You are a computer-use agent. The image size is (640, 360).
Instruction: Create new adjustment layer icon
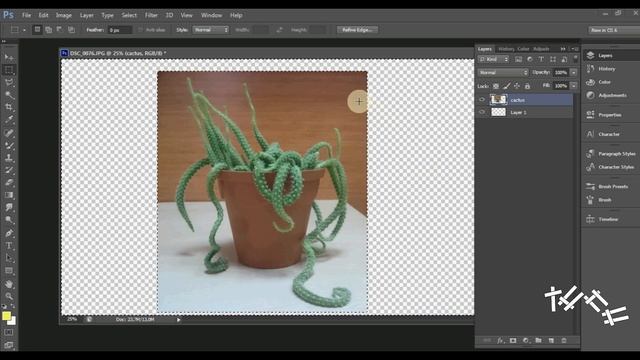coord(526,340)
